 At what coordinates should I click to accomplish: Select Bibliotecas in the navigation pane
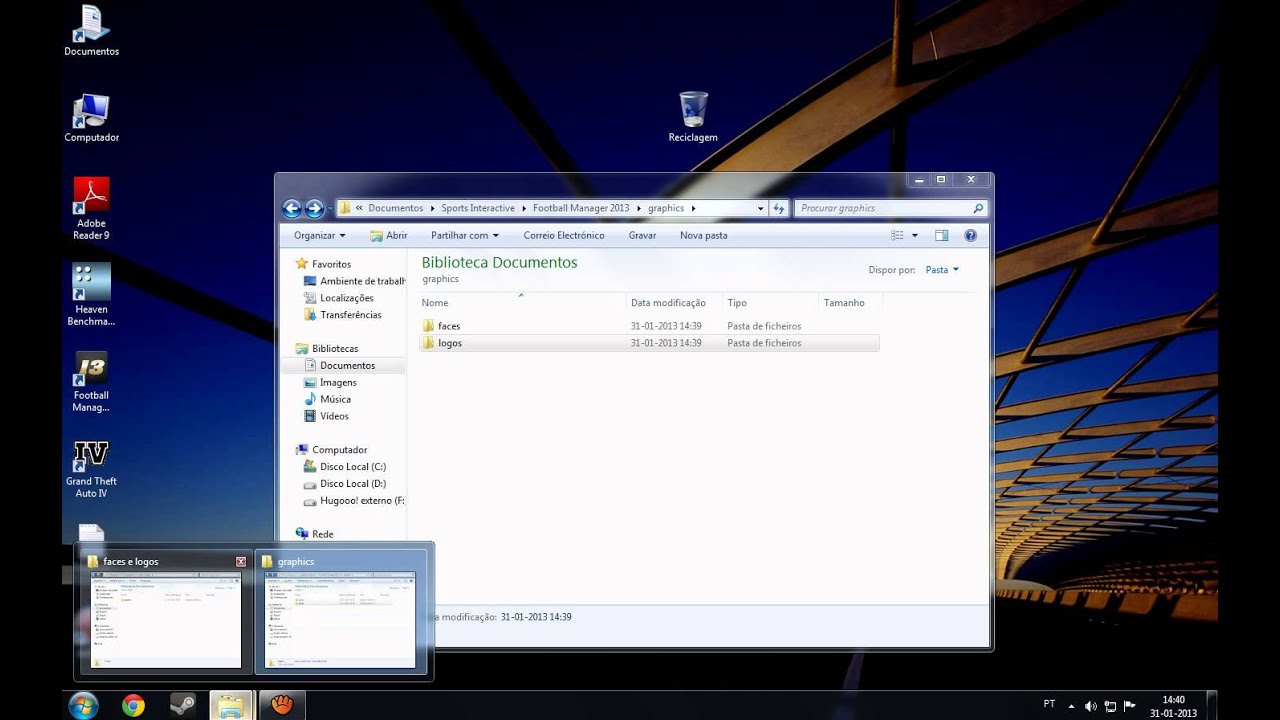335,348
